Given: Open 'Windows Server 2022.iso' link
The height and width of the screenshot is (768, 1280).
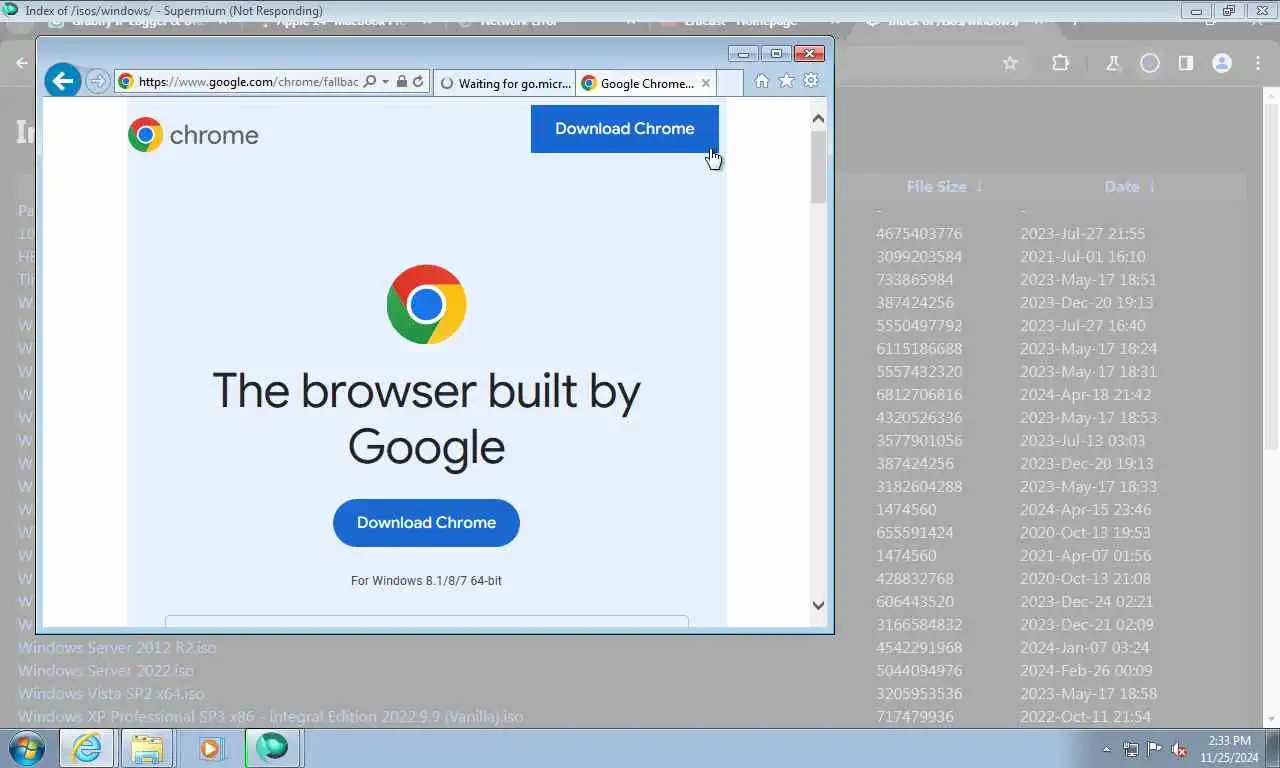Looking at the screenshot, I should (106, 671).
